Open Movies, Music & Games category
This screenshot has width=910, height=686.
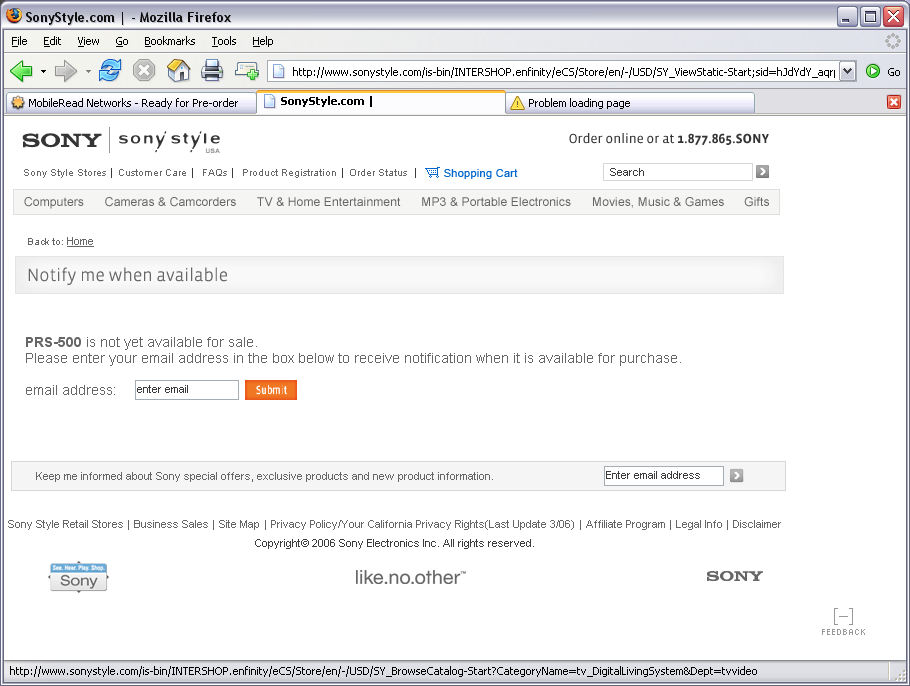tap(658, 202)
